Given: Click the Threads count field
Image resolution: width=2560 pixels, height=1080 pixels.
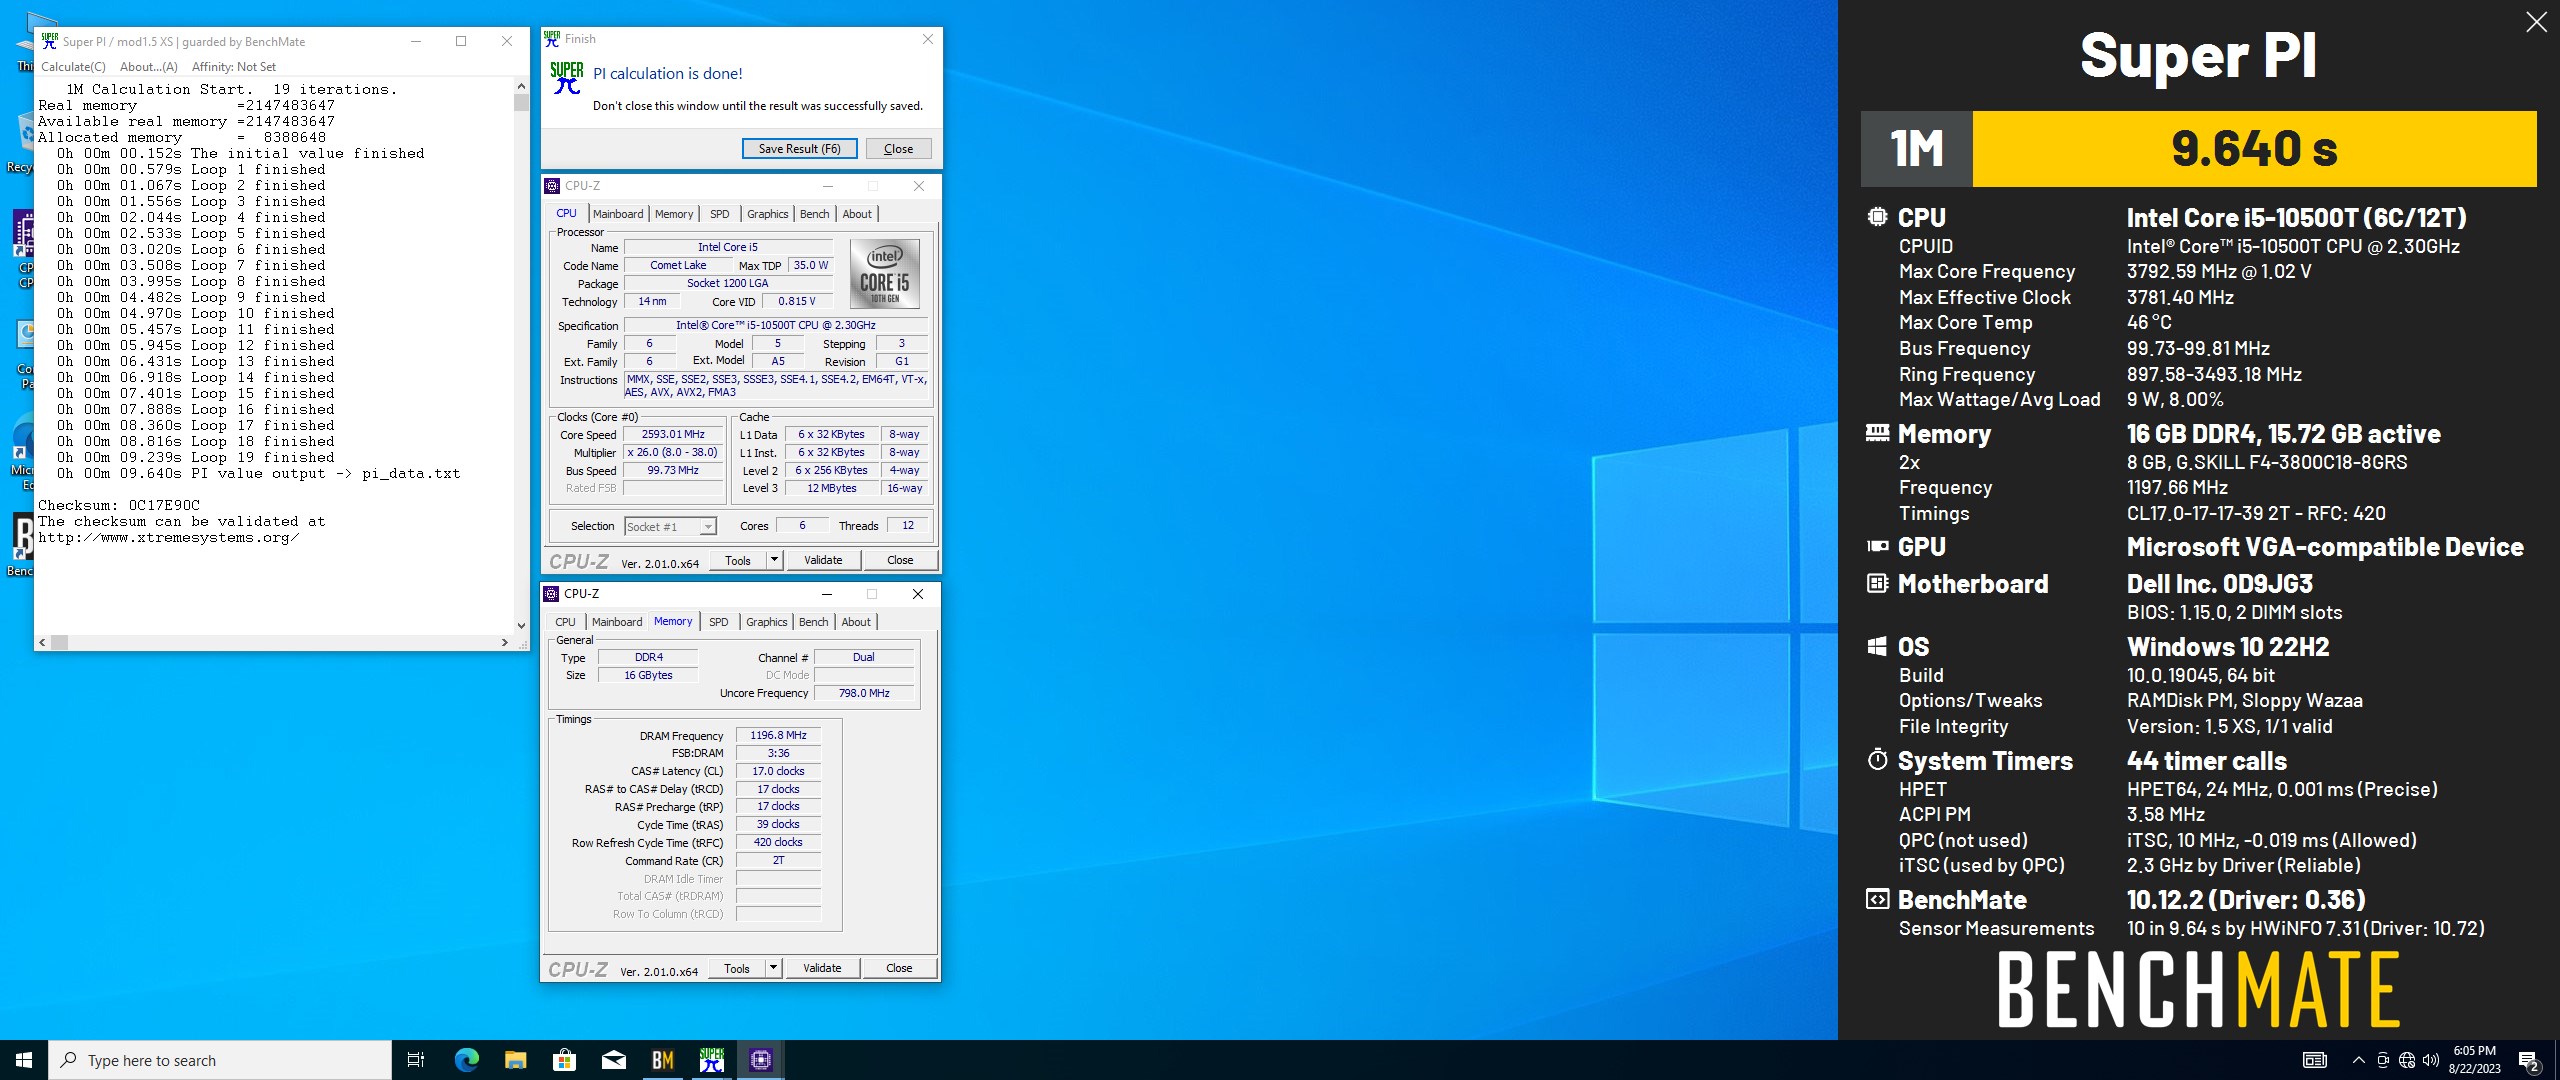Looking at the screenshot, I should point(908,526).
